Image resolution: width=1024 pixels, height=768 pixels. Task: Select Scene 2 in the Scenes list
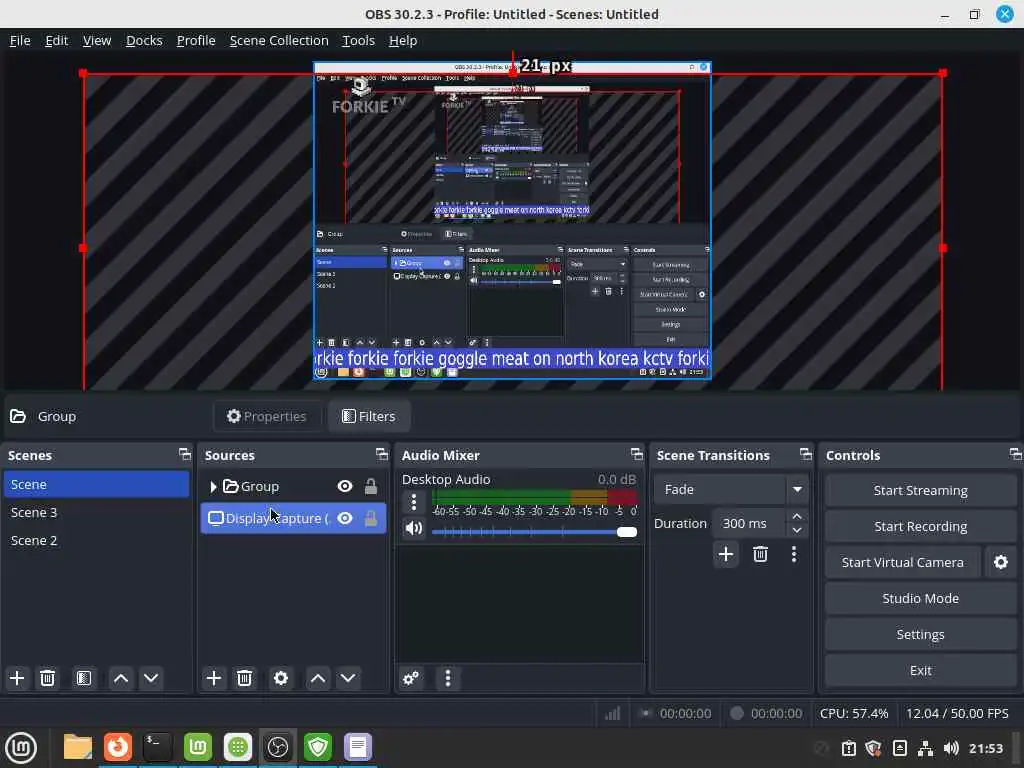click(96, 540)
